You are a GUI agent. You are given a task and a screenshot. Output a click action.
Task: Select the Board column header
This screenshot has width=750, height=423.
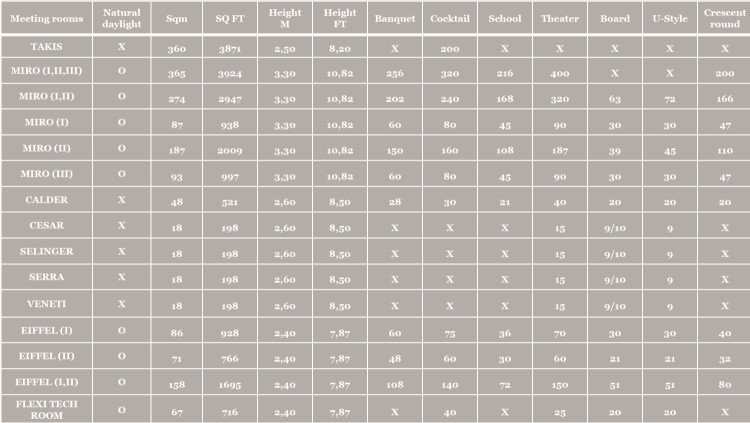point(615,18)
